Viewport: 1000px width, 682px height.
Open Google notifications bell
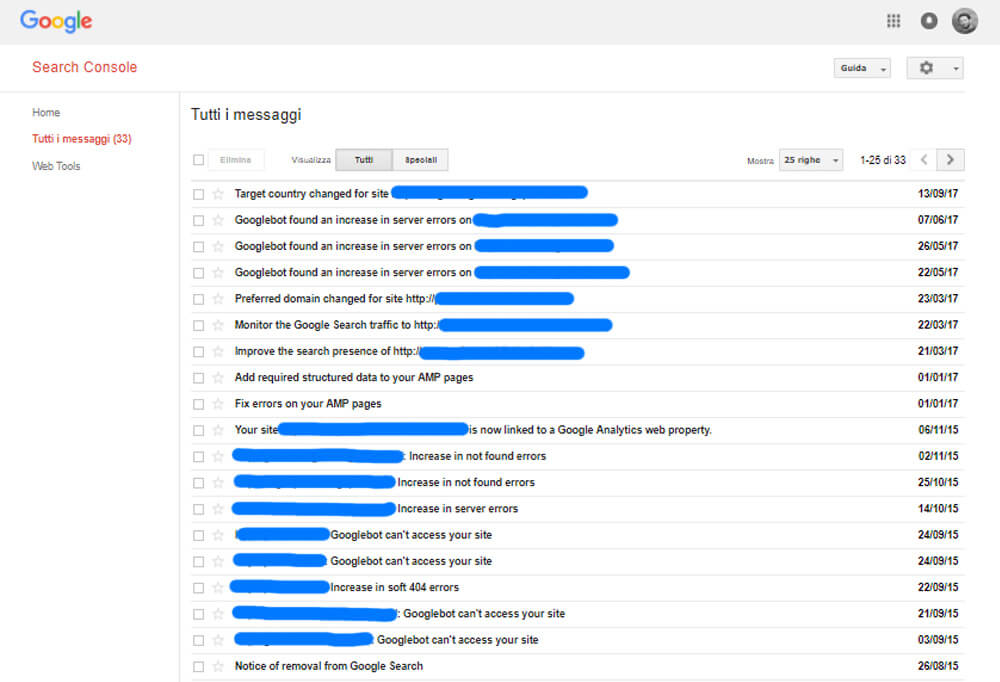pos(929,21)
